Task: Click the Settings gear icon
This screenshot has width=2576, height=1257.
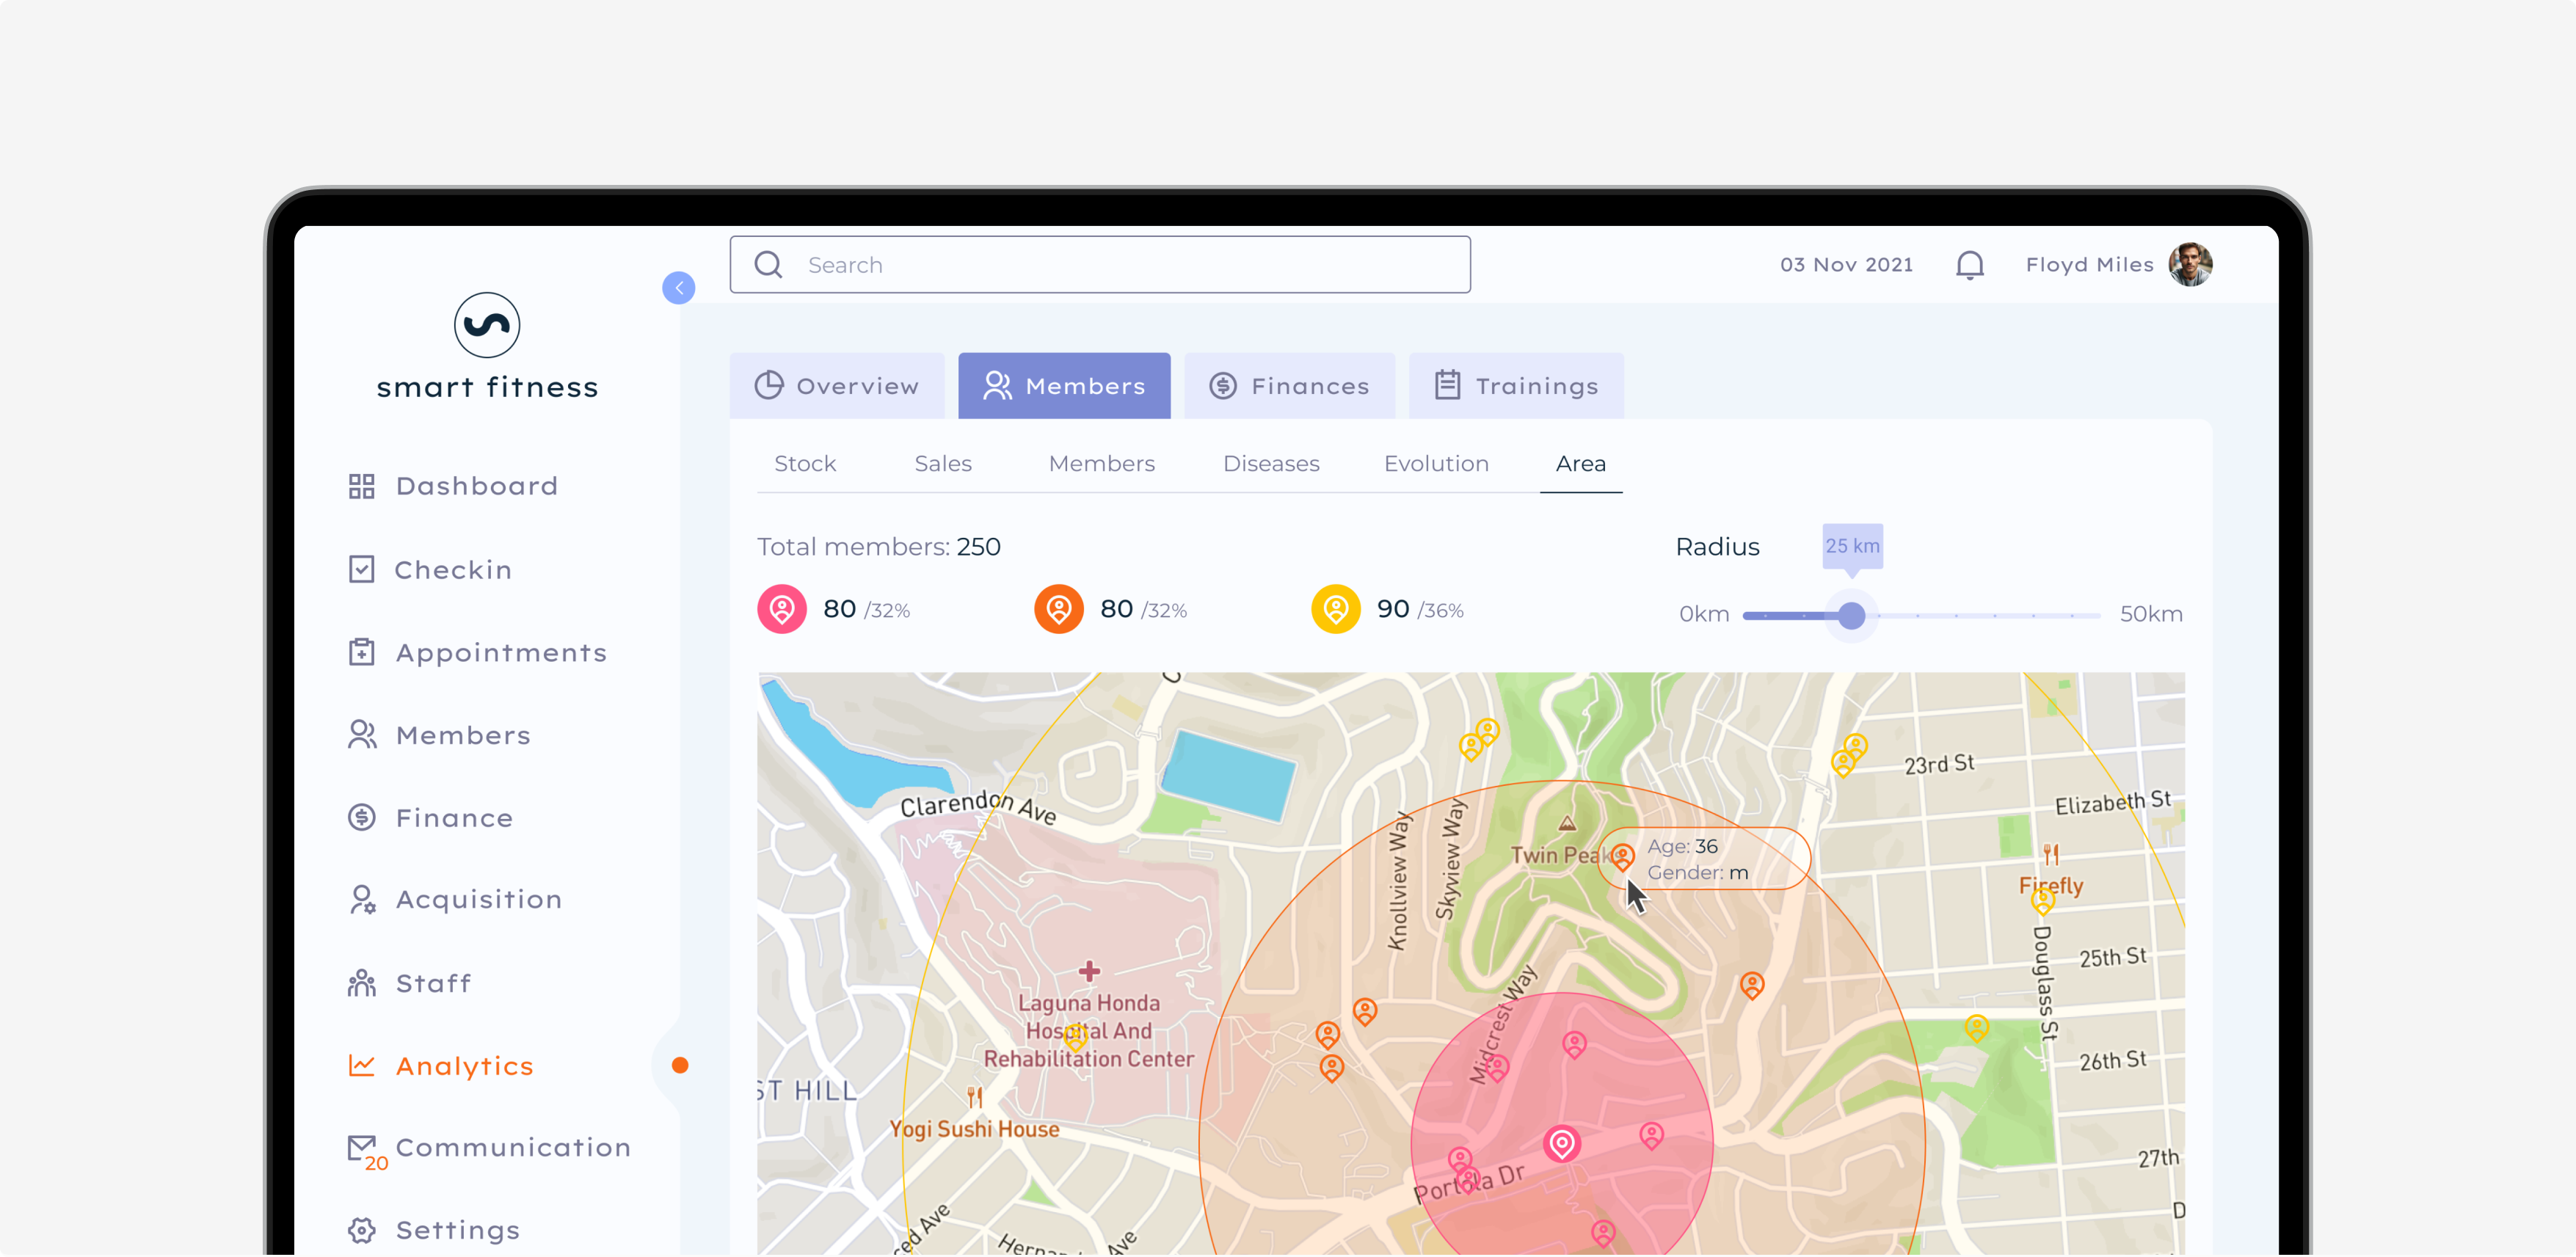Action: click(362, 1230)
